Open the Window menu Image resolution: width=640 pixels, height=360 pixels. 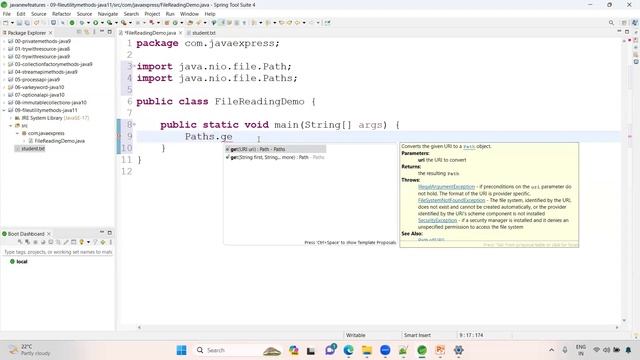click(189, 14)
